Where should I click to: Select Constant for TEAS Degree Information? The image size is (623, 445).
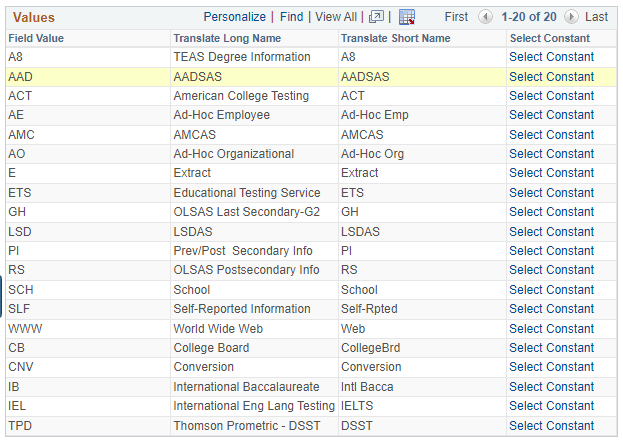(551, 57)
